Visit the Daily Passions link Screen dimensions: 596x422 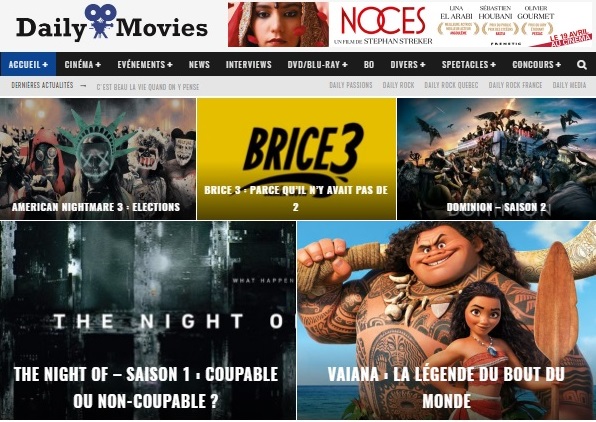351,85
